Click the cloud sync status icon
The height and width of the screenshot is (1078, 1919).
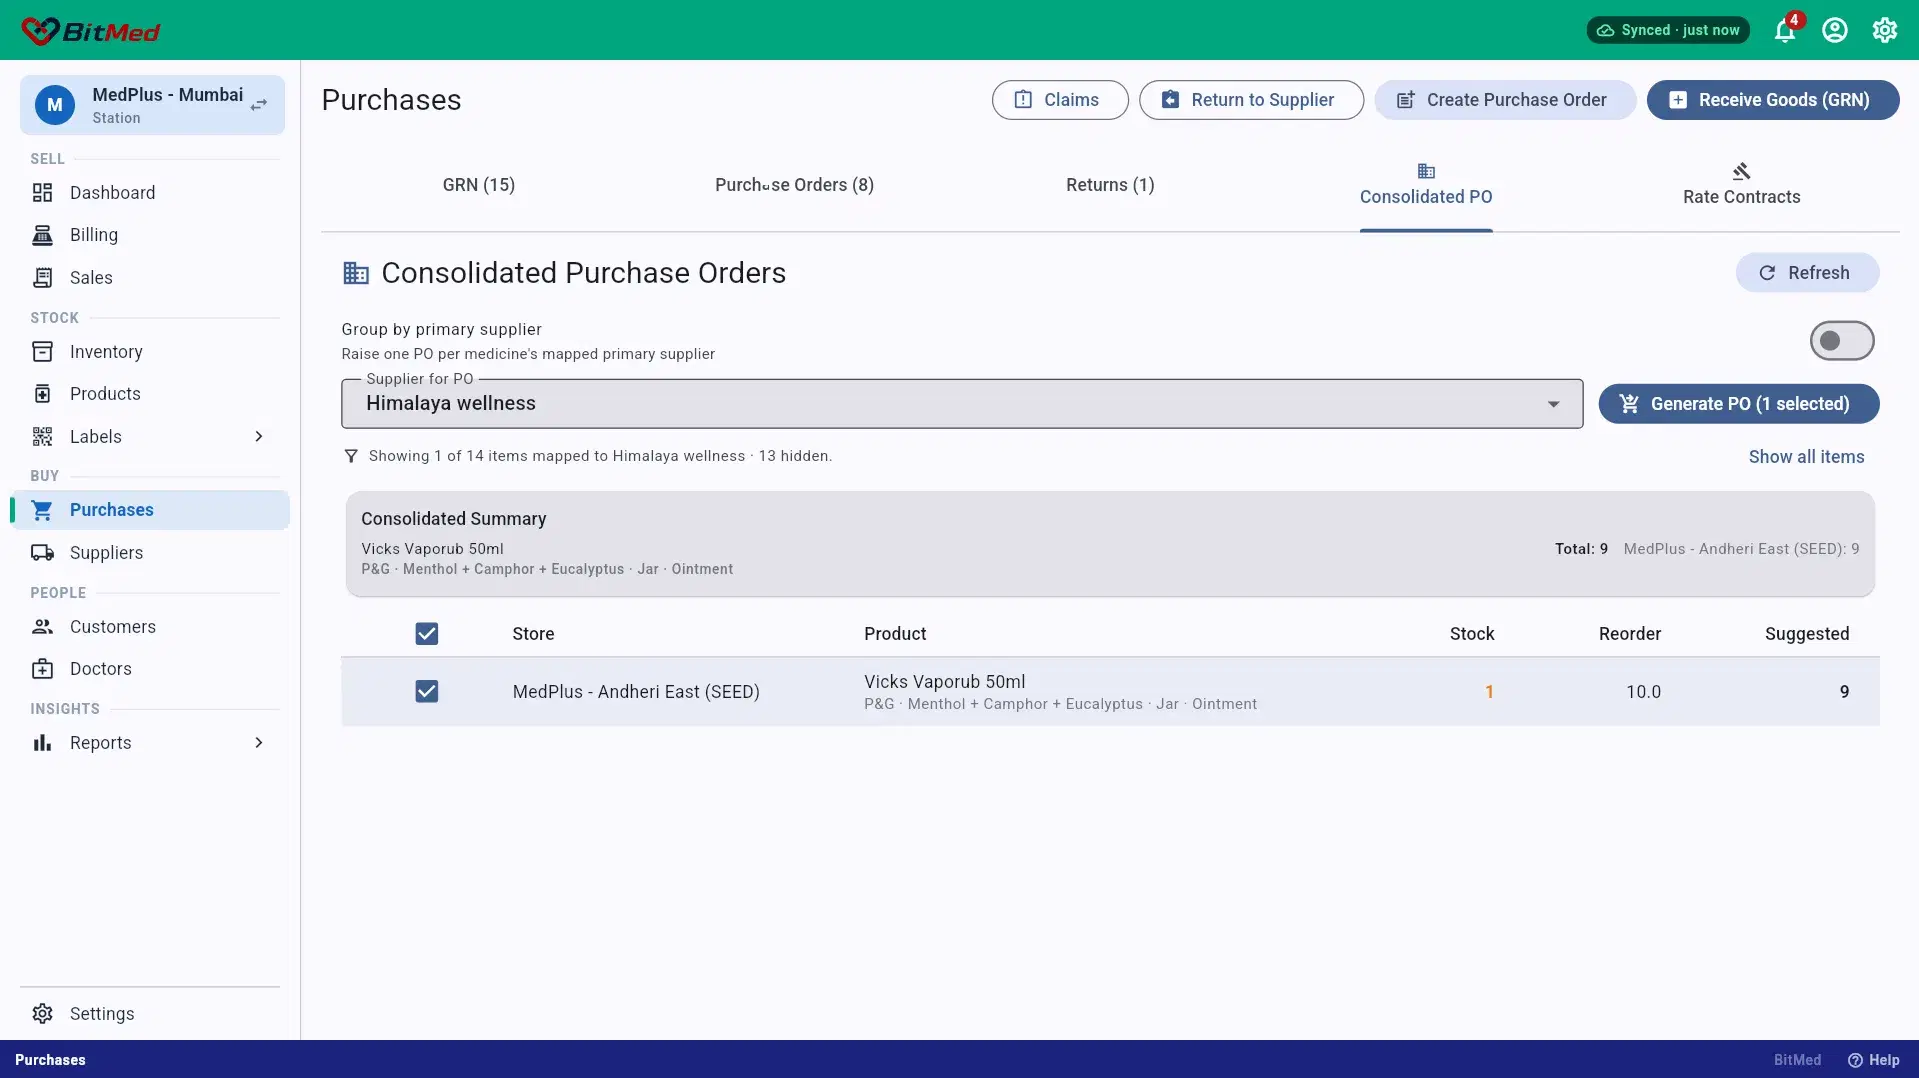[x=1605, y=30]
